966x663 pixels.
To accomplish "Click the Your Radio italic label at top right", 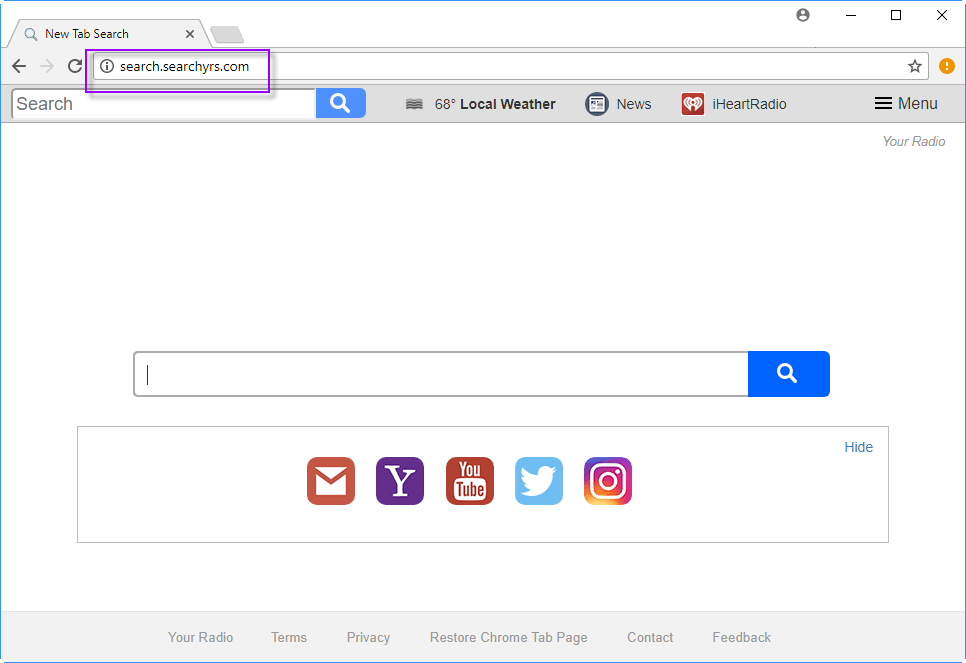I will coord(914,141).
